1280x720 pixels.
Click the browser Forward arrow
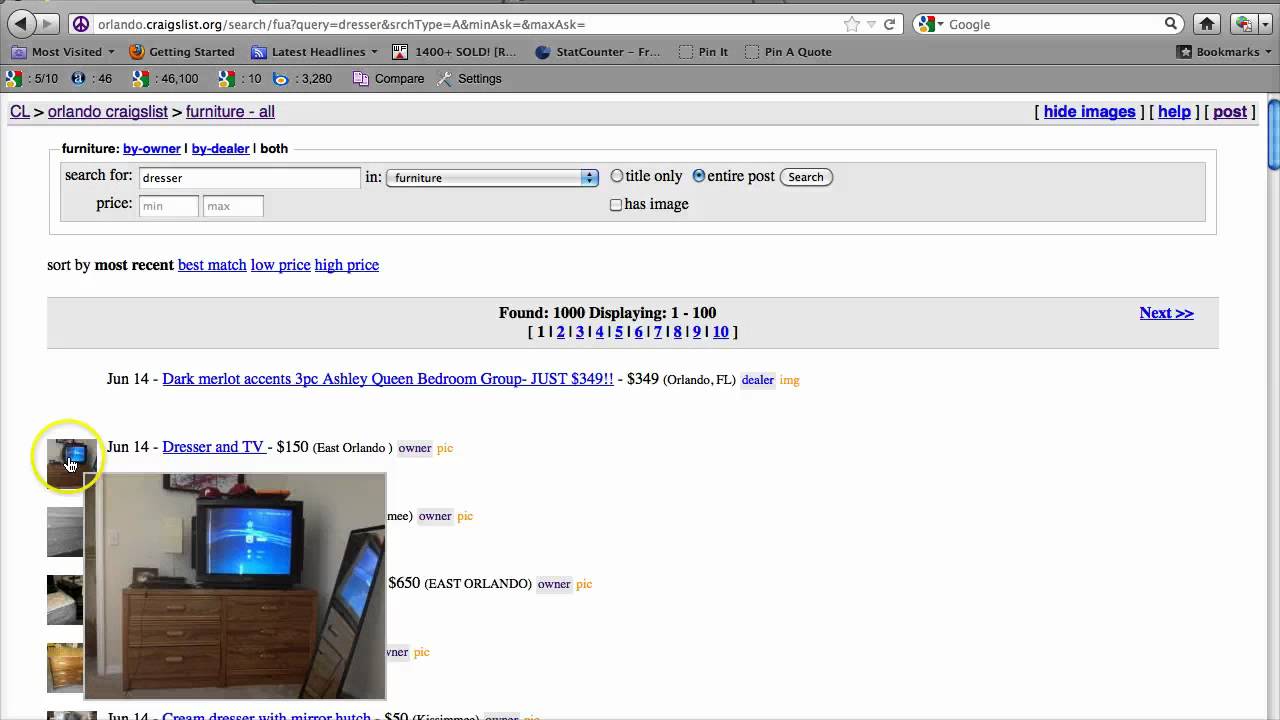point(46,24)
